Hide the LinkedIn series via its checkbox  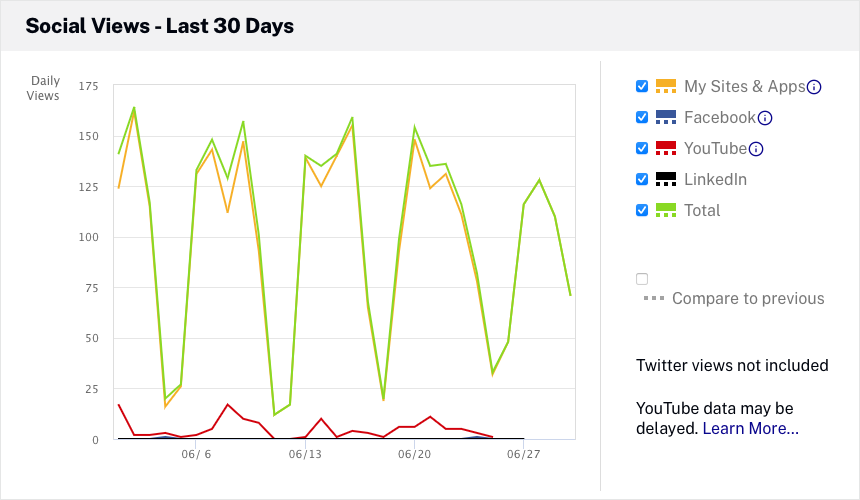click(642, 179)
